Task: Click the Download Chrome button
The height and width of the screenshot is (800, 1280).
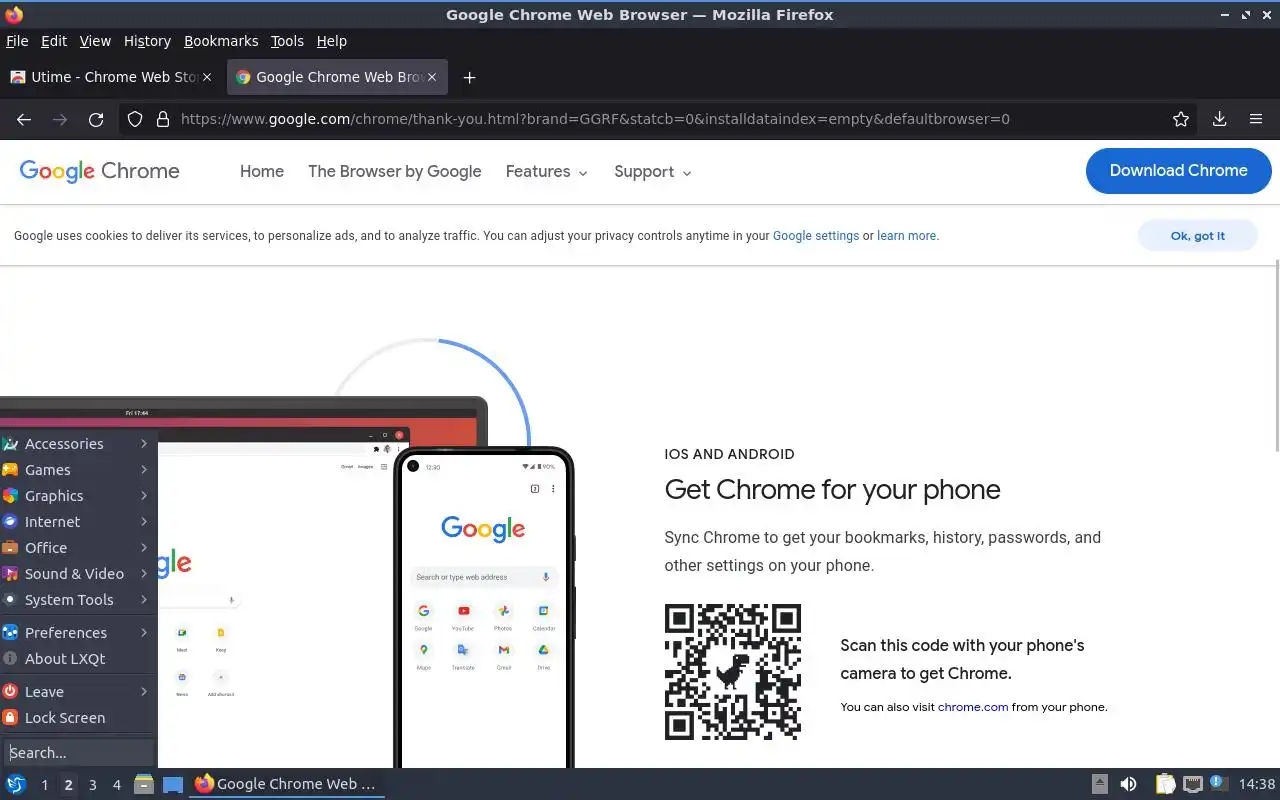Action: coord(1178,171)
